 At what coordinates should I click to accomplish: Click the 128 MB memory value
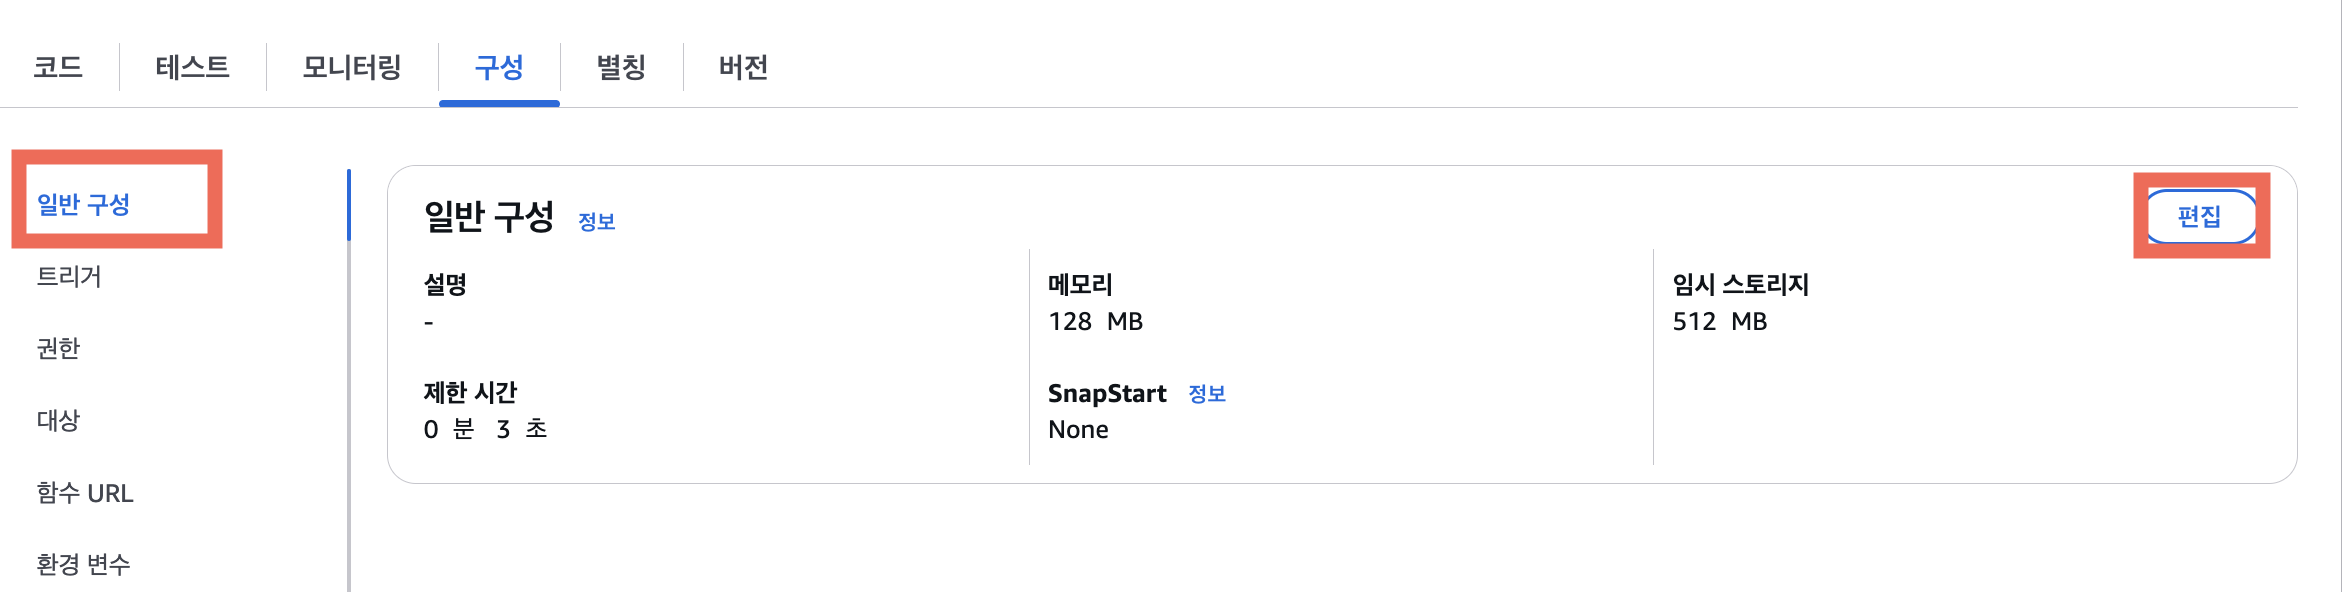[1096, 321]
